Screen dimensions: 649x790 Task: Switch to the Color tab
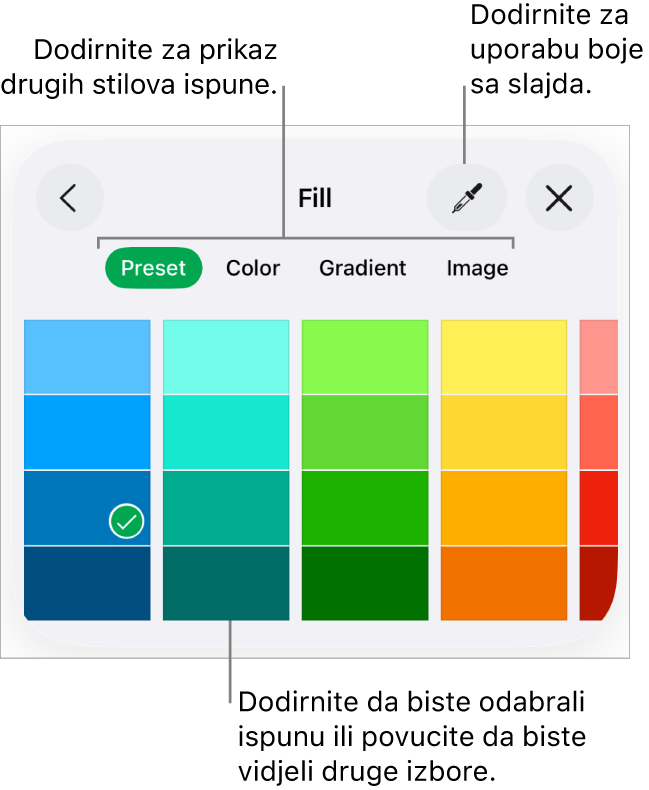pyautogui.click(x=253, y=268)
